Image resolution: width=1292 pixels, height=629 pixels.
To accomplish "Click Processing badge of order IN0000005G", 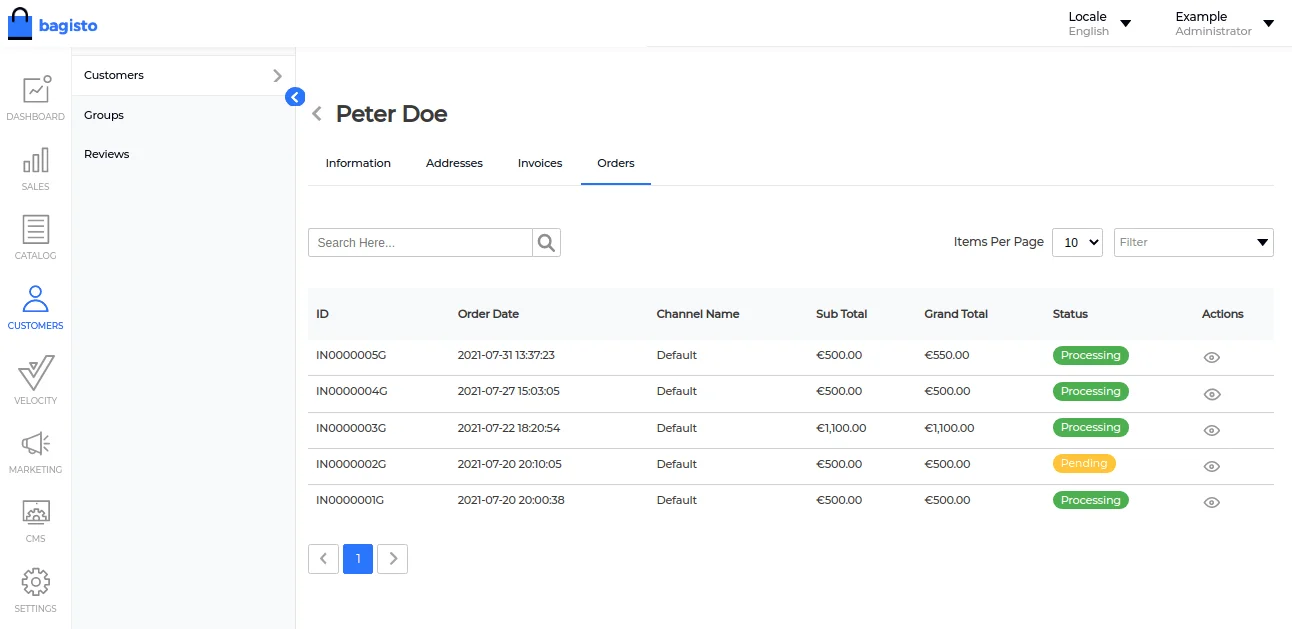I will point(1090,355).
